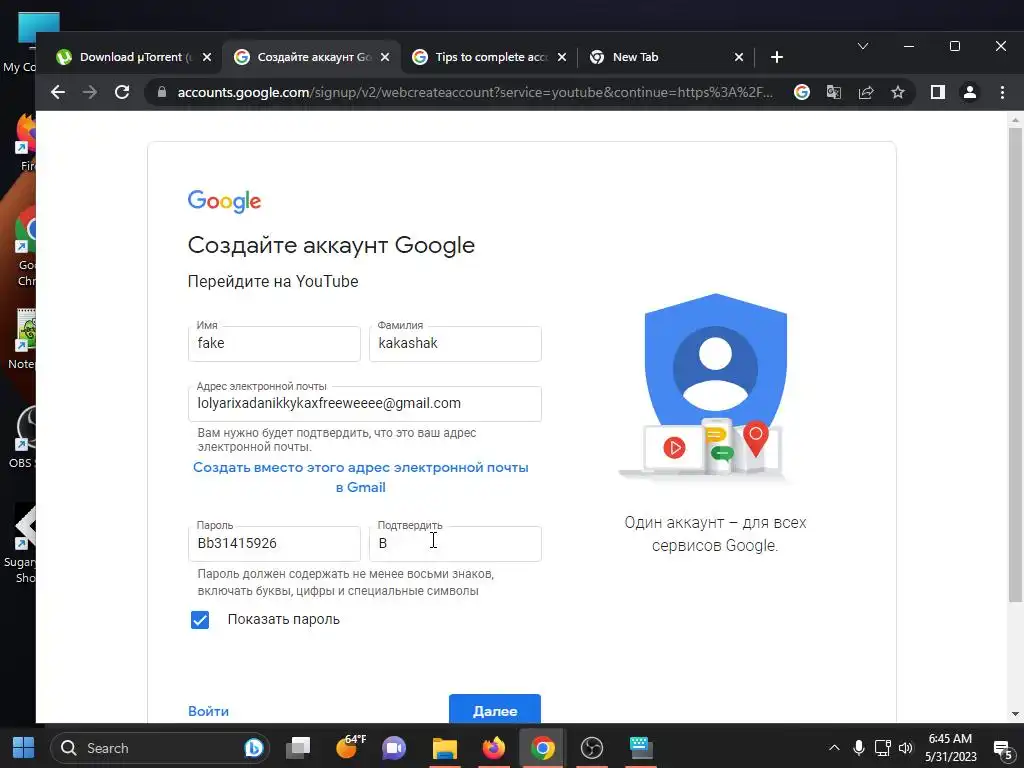1024x768 pixels.
Task: Expand the tab search chevron
Action: tap(863, 46)
